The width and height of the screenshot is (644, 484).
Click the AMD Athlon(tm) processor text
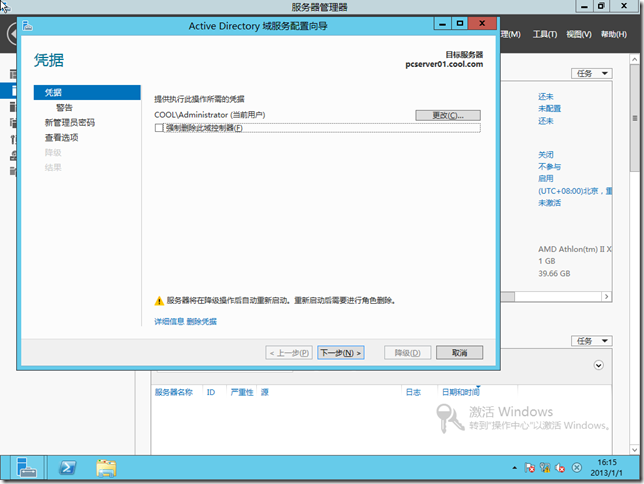click(575, 249)
